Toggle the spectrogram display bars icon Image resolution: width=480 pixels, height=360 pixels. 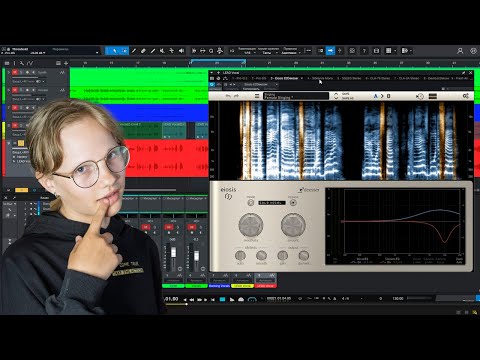(x=433, y=96)
